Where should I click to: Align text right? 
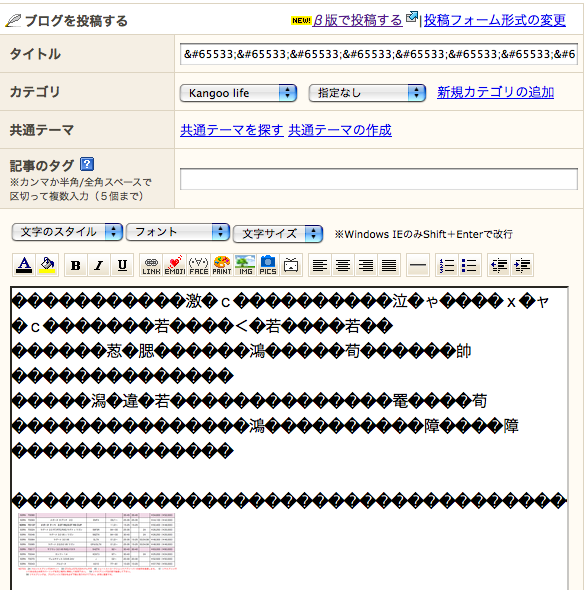(x=366, y=265)
